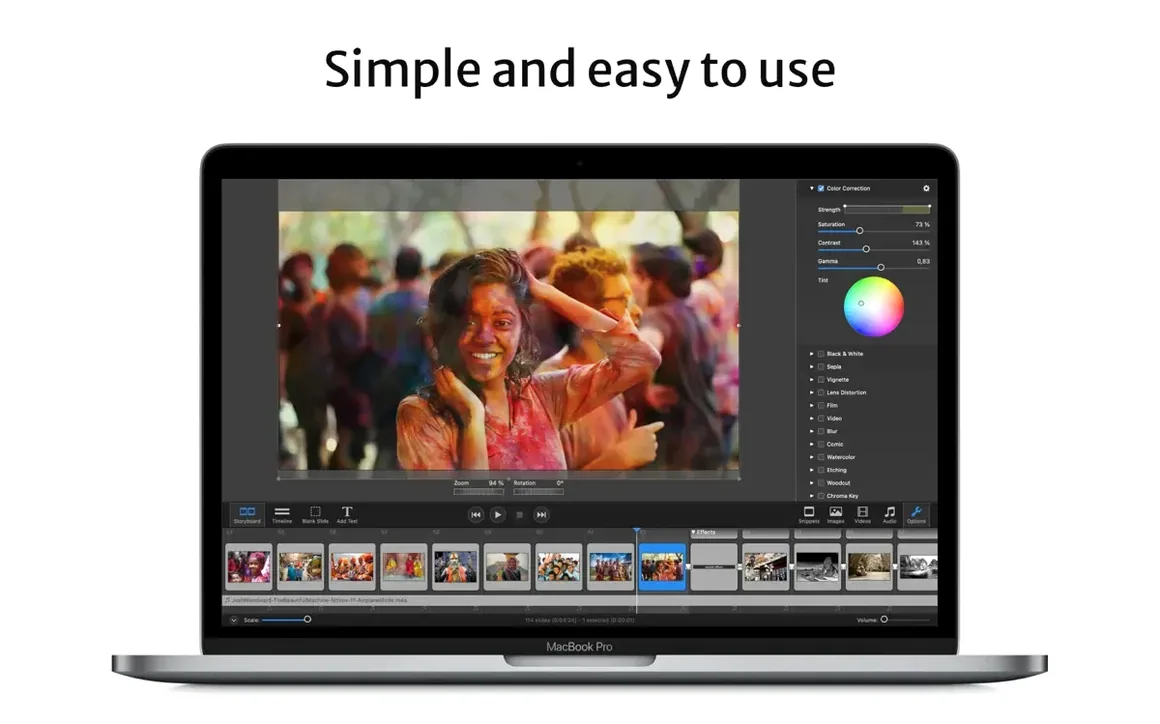Expand the Blur effect options

[812, 431]
